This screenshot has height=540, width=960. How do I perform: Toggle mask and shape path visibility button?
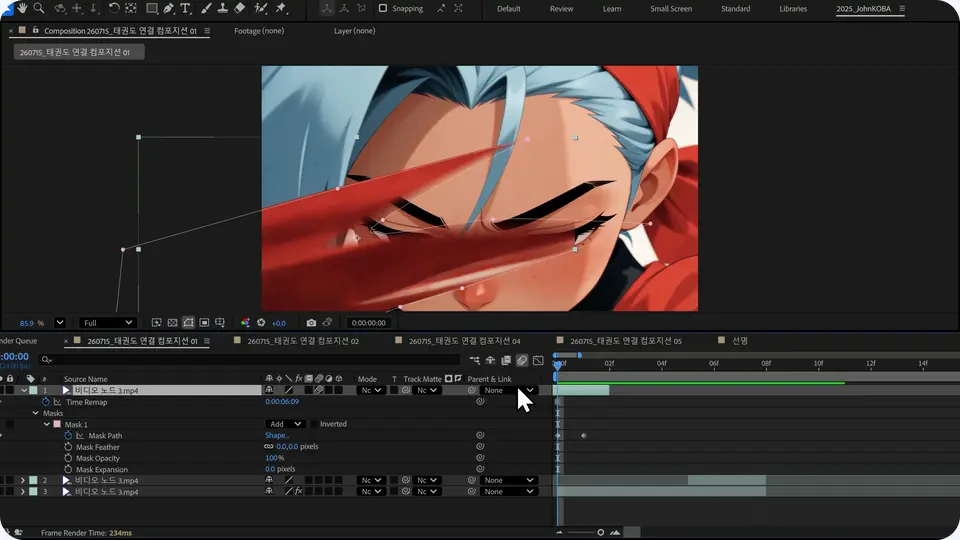(x=189, y=323)
